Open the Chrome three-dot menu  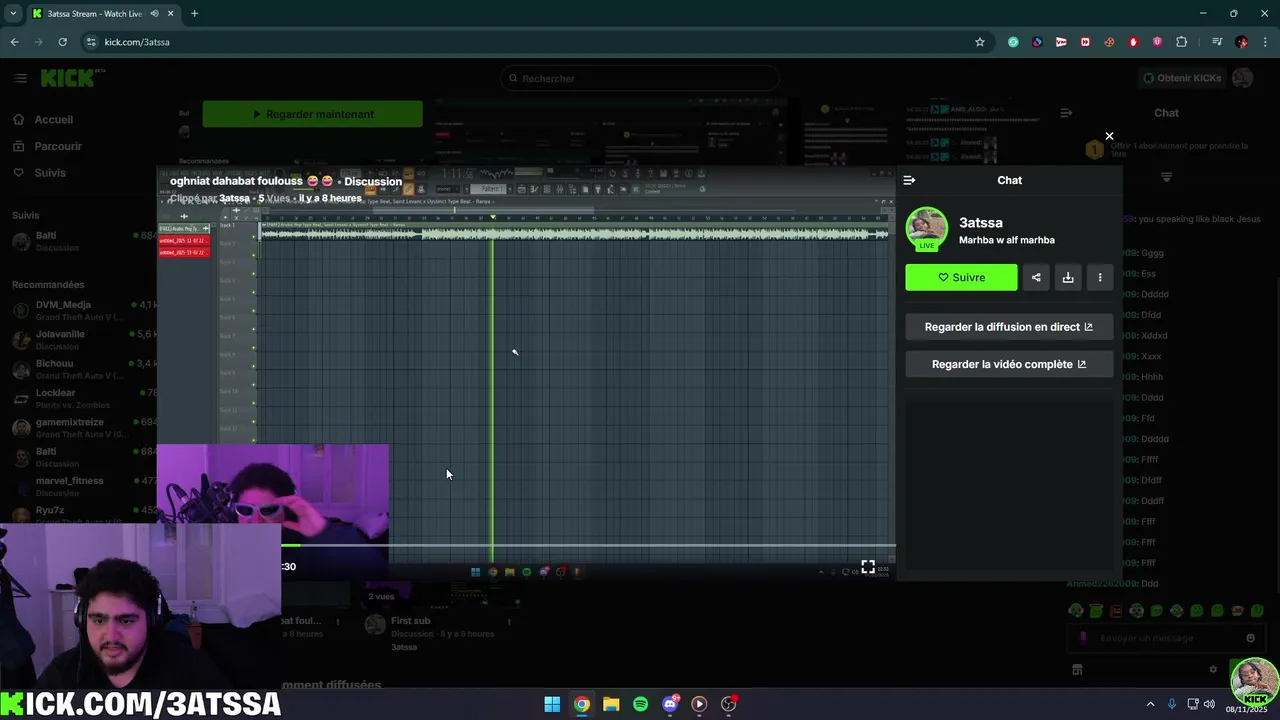[x=1264, y=42]
